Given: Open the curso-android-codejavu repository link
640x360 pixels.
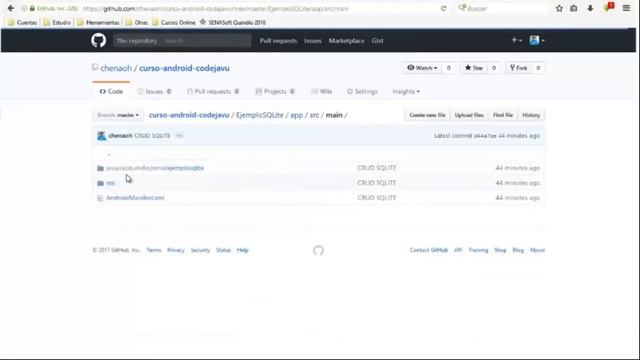Looking at the screenshot, I should (184, 68).
